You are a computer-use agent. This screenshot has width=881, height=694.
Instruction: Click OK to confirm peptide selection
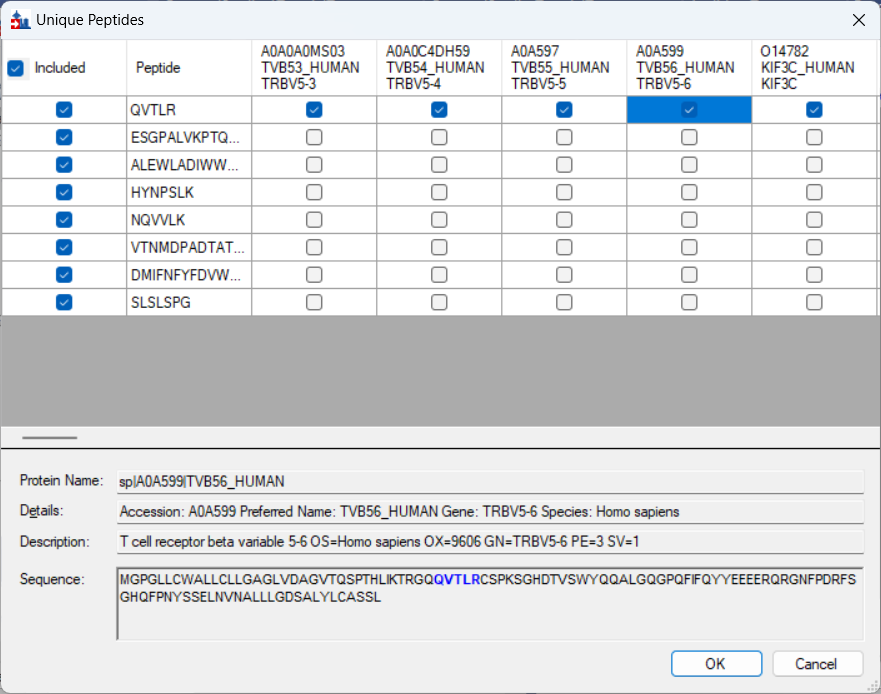coord(716,664)
